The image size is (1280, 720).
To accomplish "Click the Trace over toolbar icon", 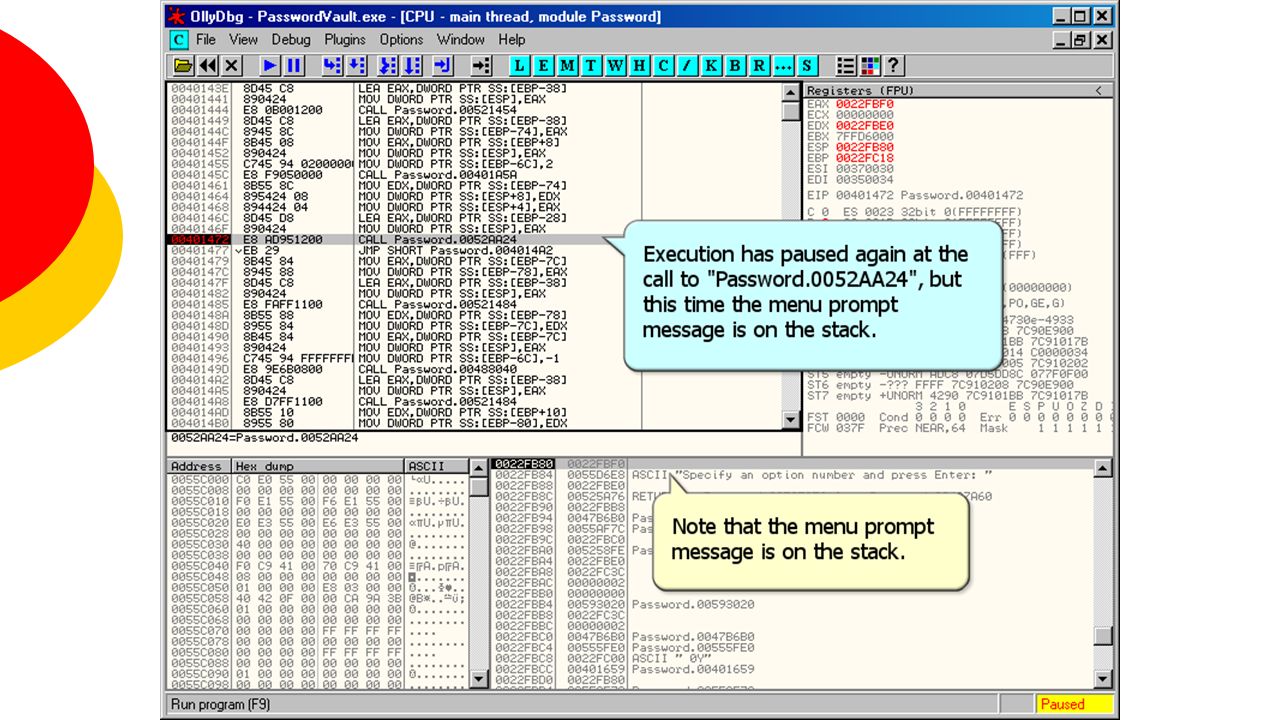I will click(x=413, y=66).
